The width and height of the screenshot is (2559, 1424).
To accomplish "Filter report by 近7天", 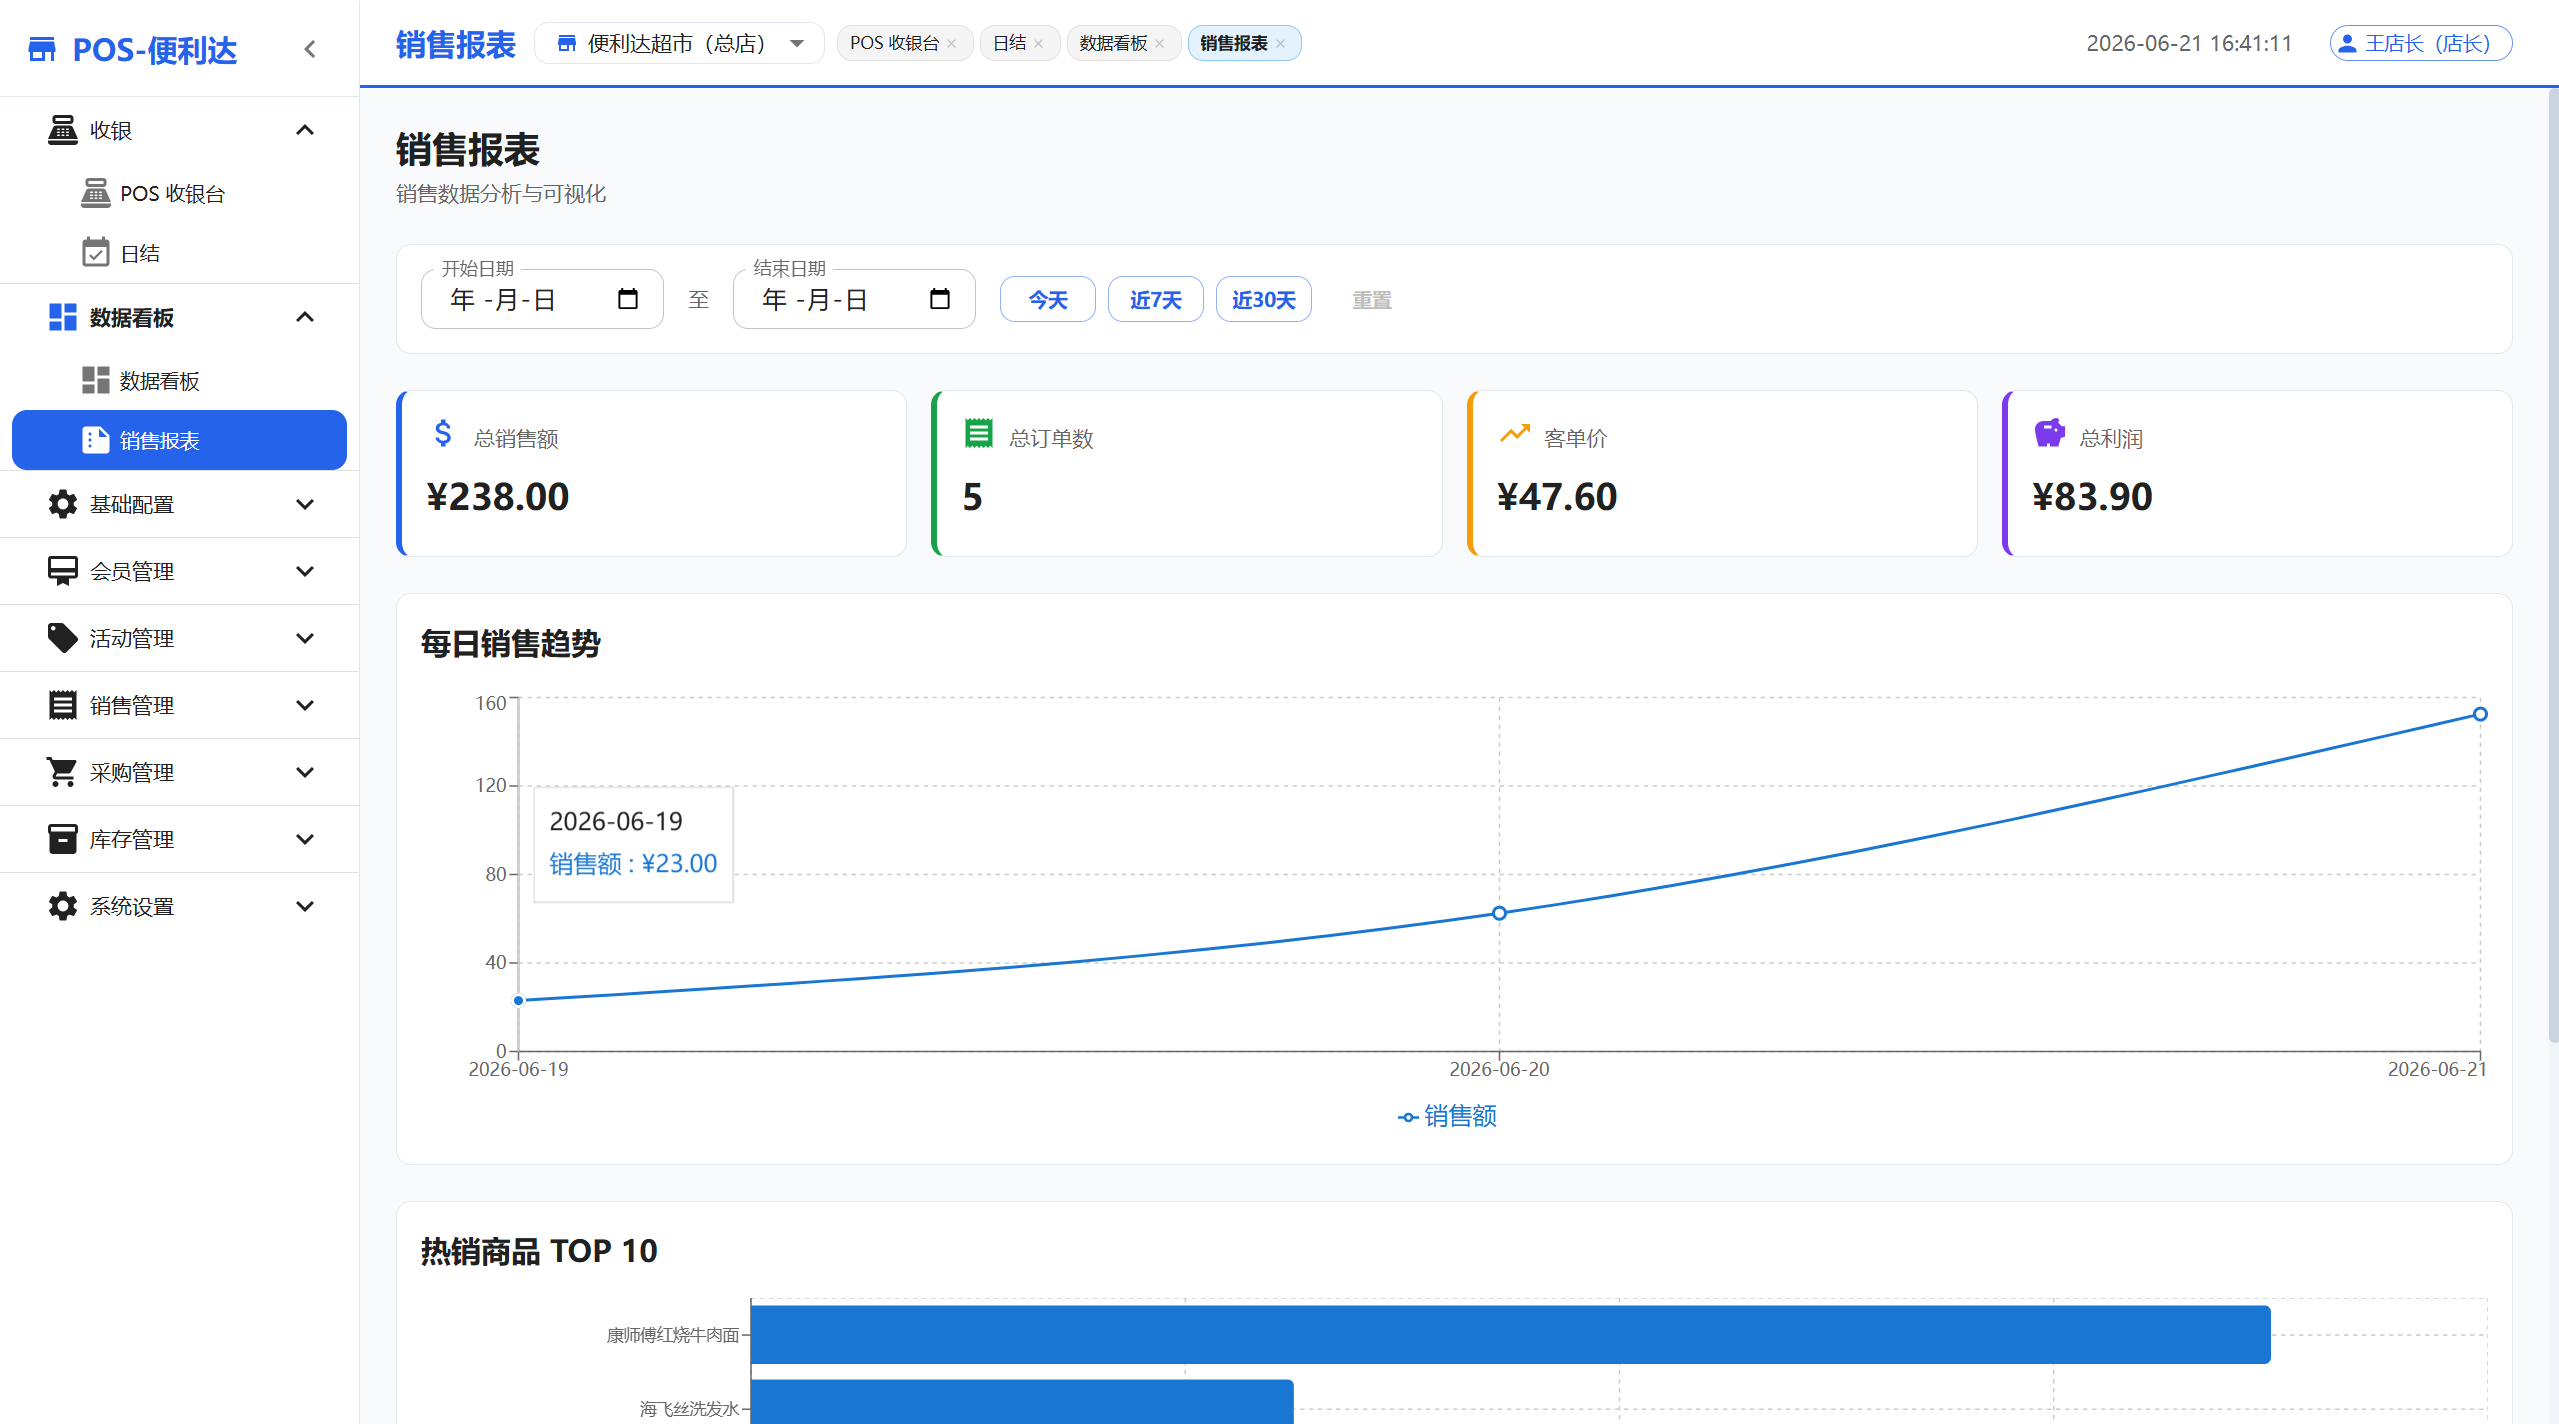I will pyautogui.click(x=1155, y=299).
